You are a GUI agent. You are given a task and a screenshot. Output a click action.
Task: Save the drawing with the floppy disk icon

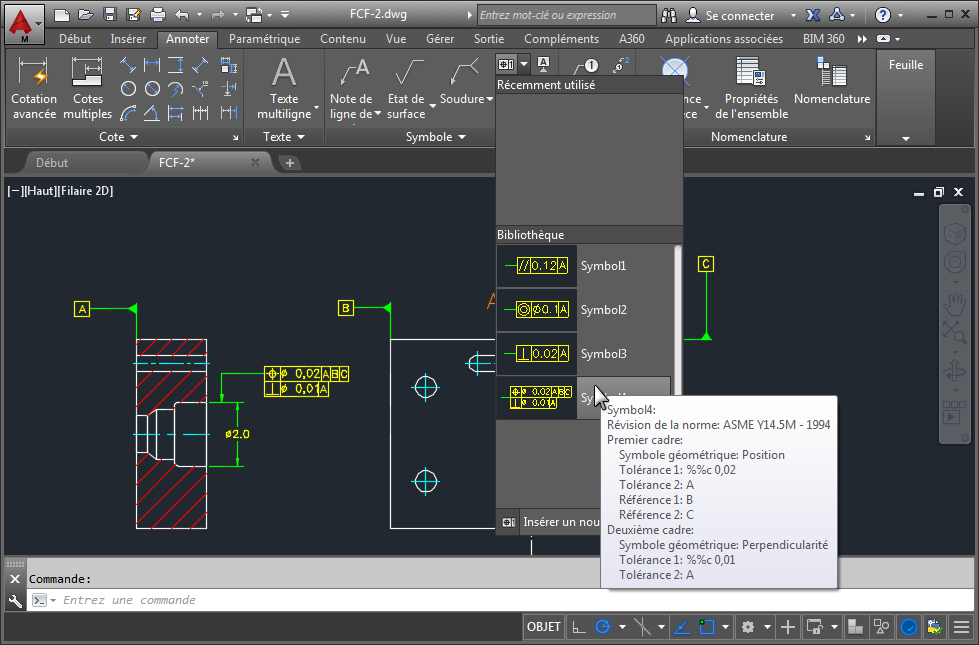click(x=110, y=14)
